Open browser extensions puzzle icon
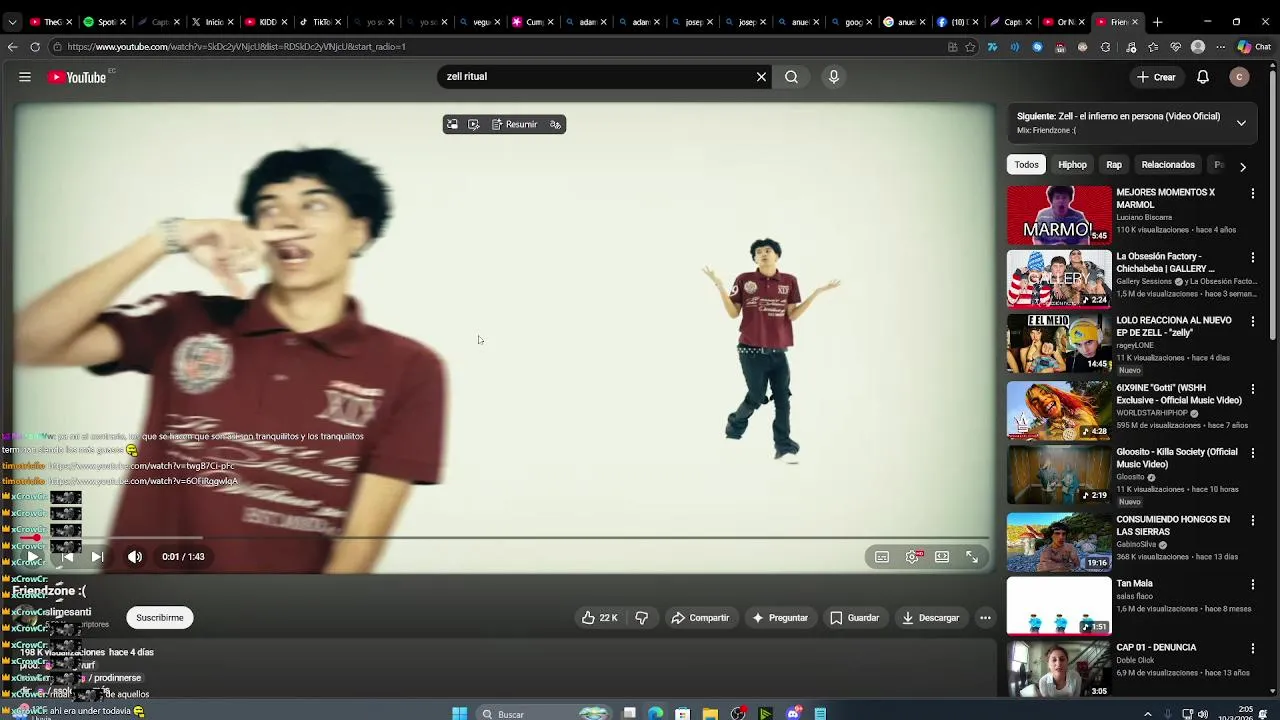The width and height of the screenshot is (1280, 720). (1105, 47)
